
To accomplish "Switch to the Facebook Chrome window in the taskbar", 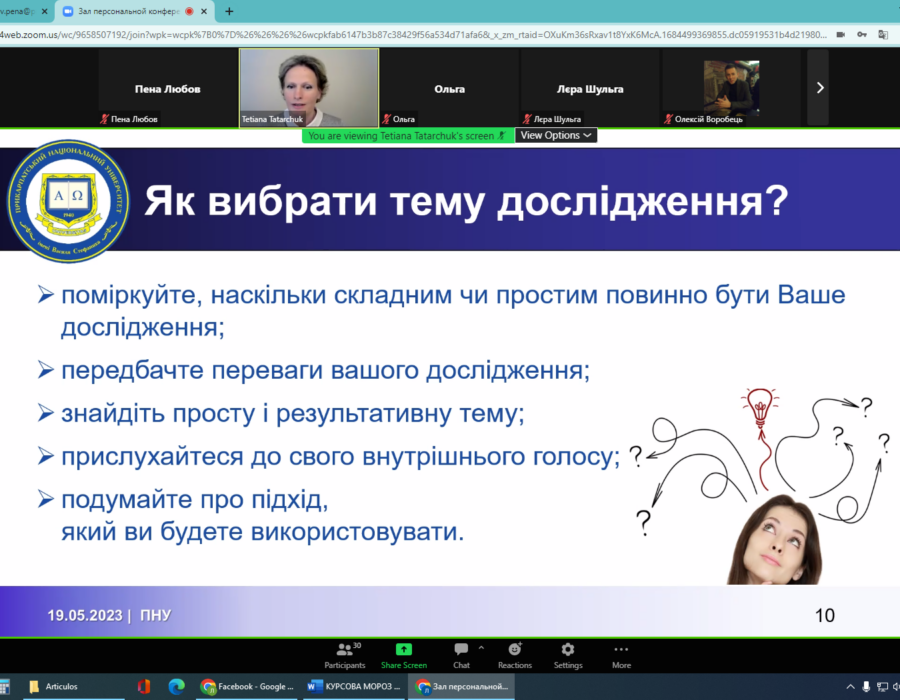I will [x=248, y=686].
